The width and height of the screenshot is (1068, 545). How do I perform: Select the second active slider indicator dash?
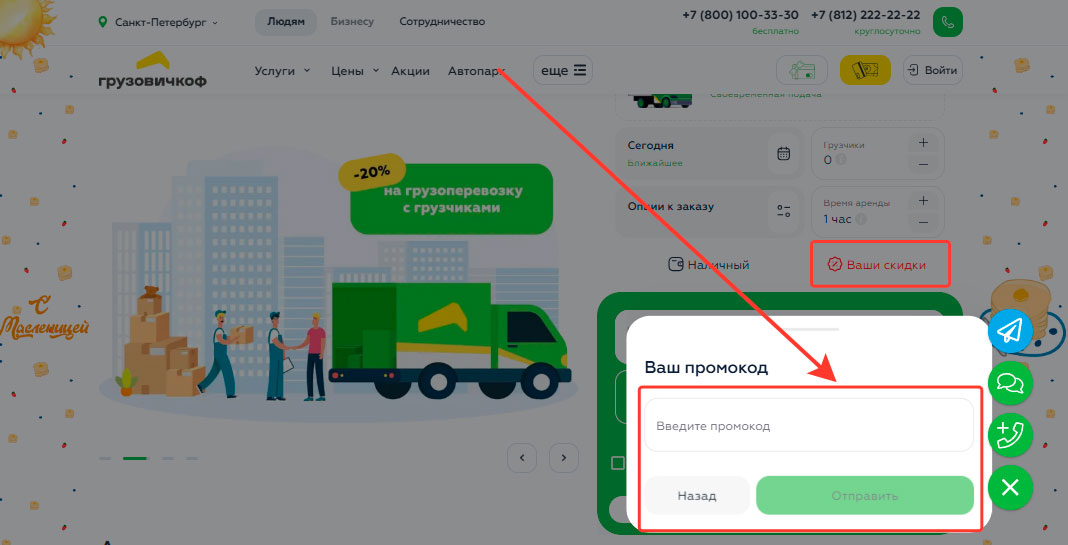click(135, 458)
